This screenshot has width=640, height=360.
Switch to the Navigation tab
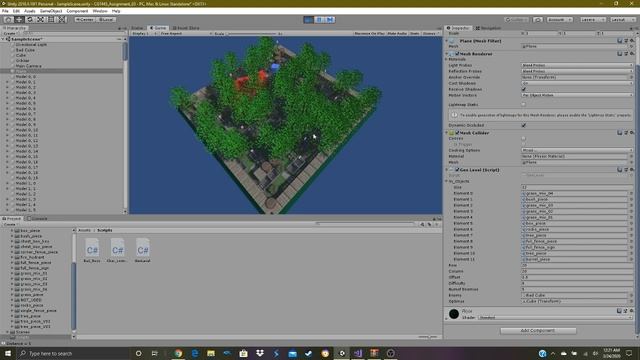pyautogui.click(x=489, y=28)
